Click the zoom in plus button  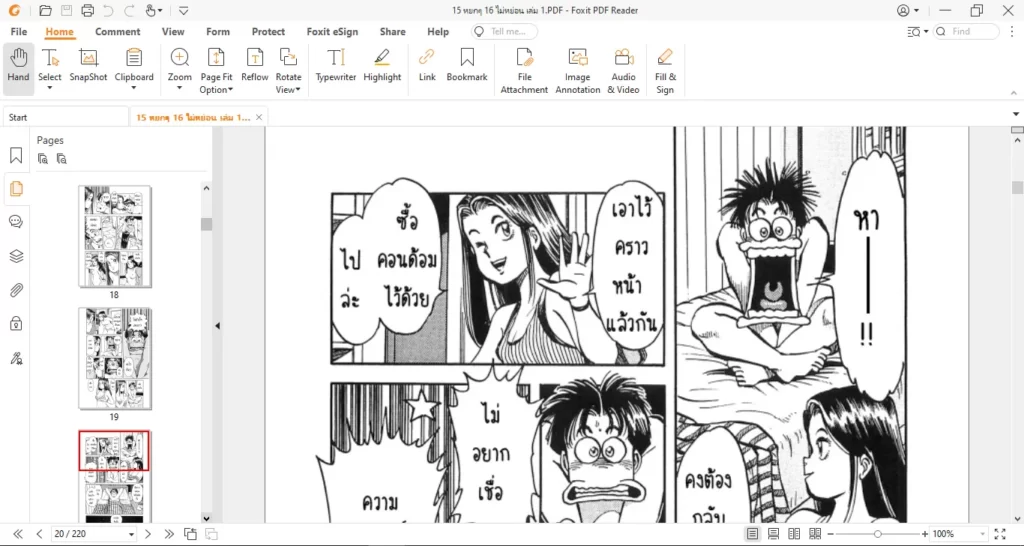pyautogui.click(x=925, y=534)
